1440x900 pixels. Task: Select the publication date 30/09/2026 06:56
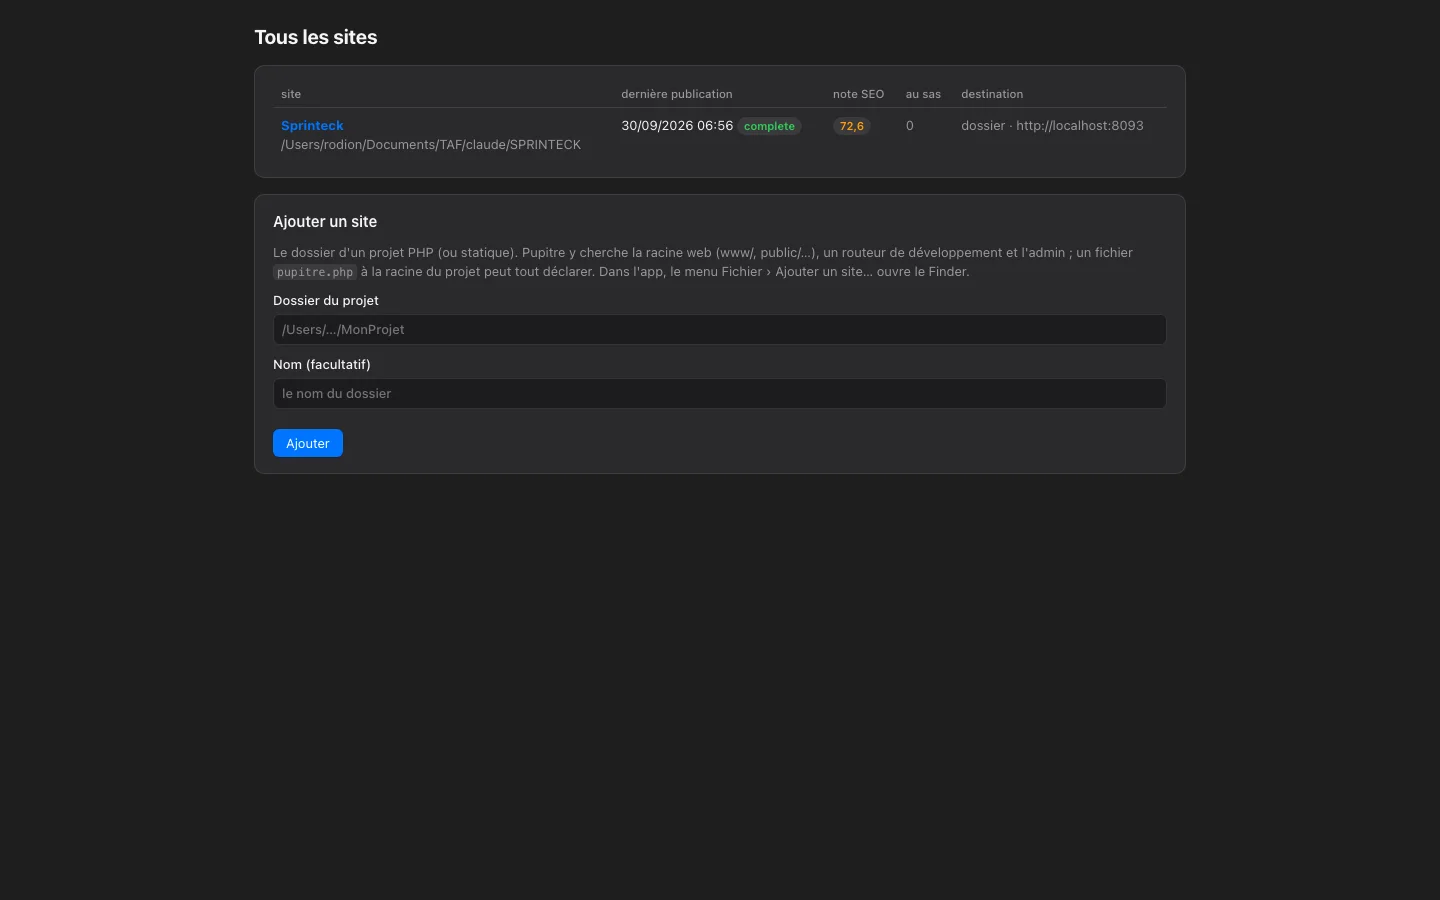point(677,125)
